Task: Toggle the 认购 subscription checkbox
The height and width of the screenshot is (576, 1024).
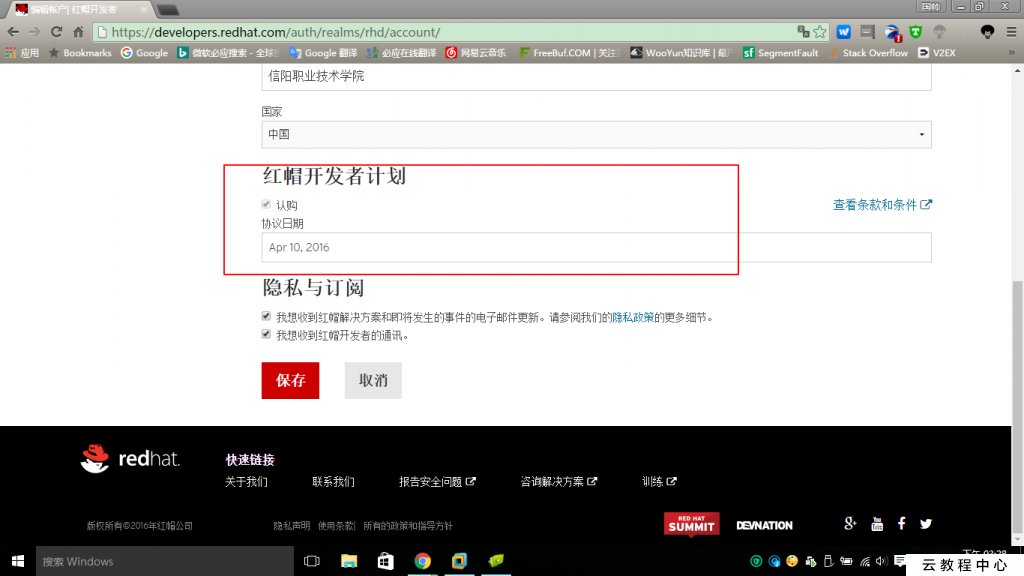Action: point(266,205)
